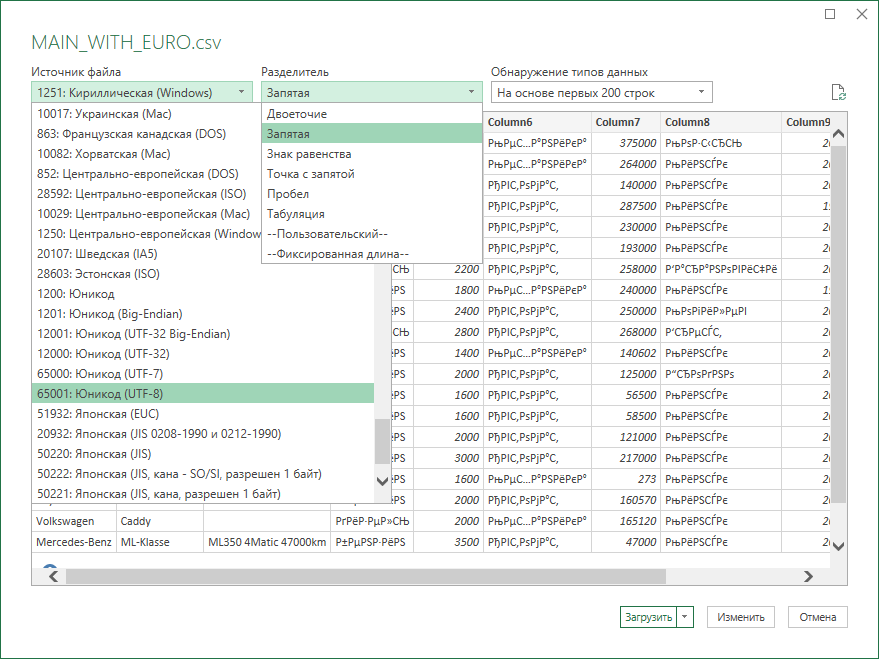The image size is (879, 659).
Task: Select Двоеточие delimiter option
Action: click(x=372, y=114)
